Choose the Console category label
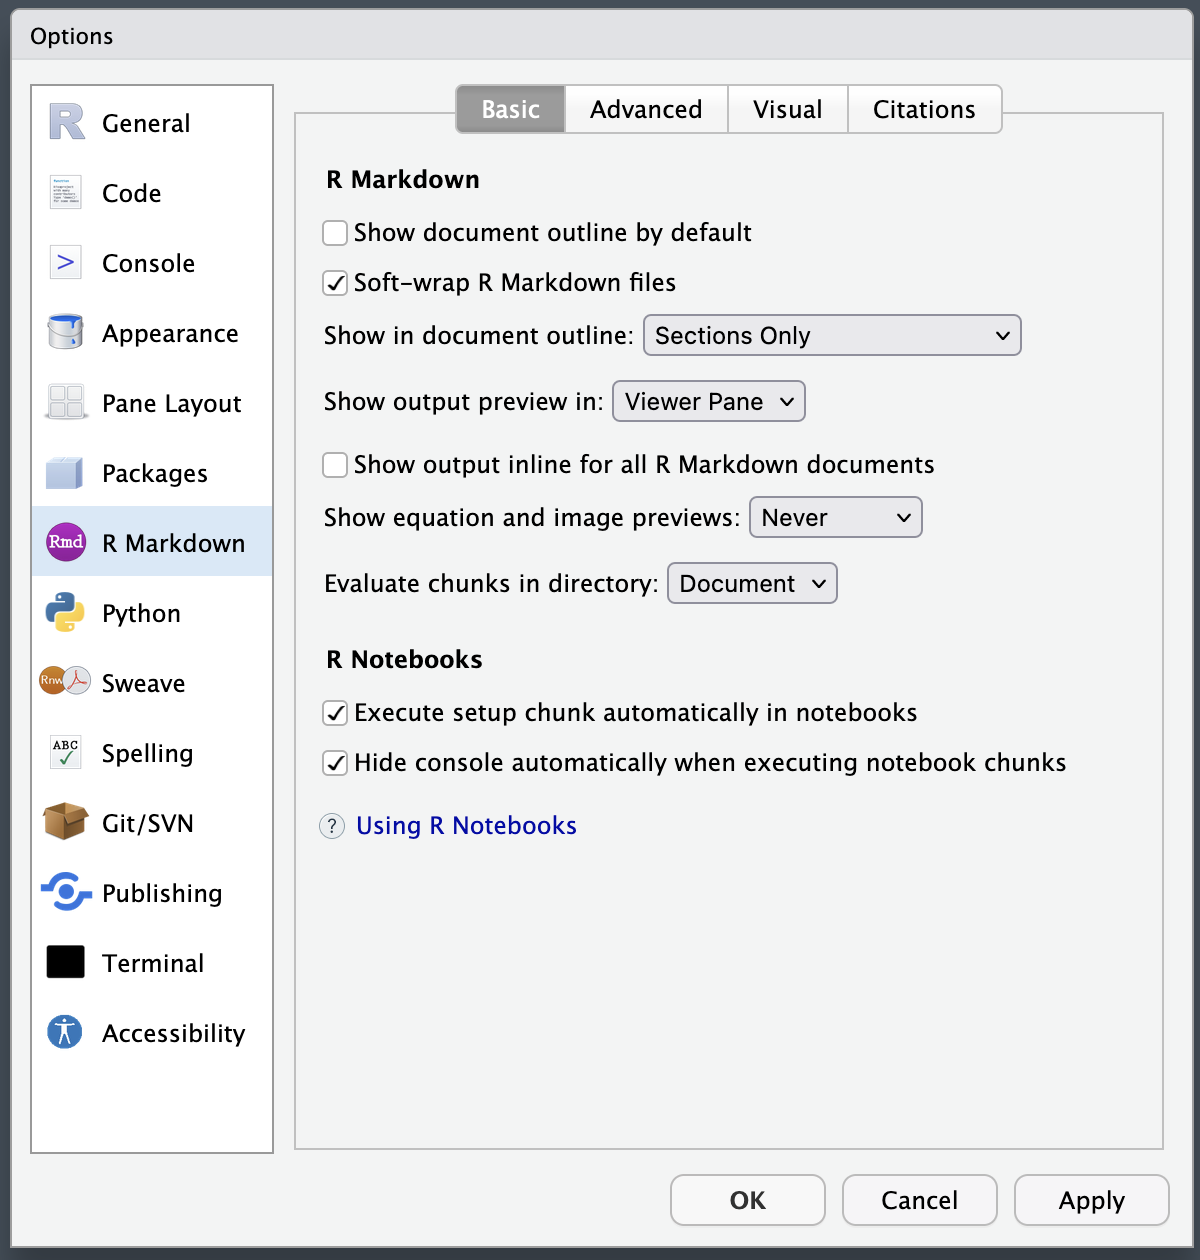 [149, 263]
